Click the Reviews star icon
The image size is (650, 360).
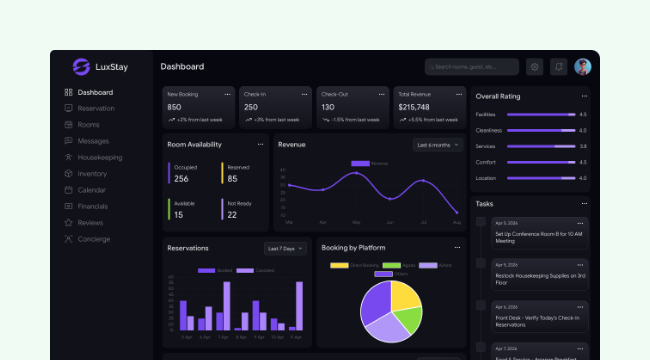[68, 223]
